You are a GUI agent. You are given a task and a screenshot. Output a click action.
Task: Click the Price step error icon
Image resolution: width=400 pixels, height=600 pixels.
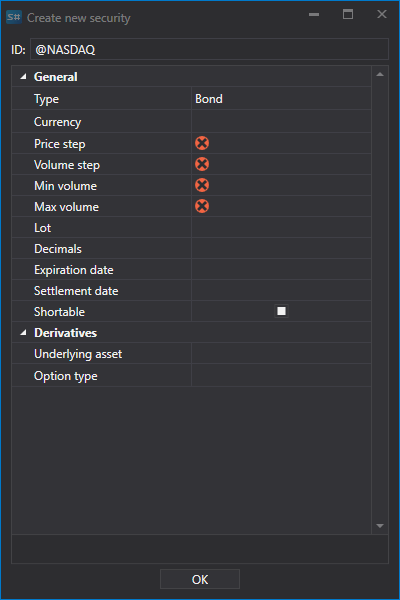pos(202,143)
